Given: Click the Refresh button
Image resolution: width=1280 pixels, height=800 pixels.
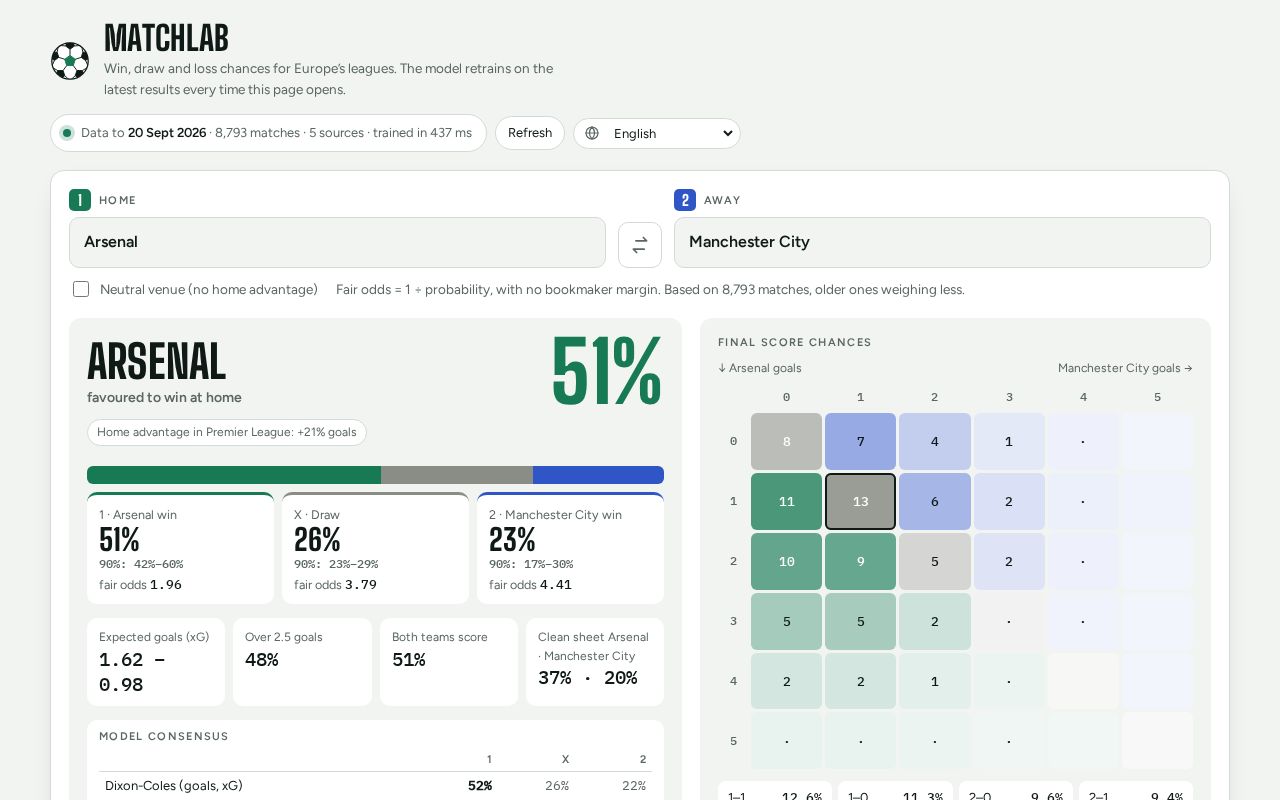Looking at the screenshot, I should (x=530, y=133).
